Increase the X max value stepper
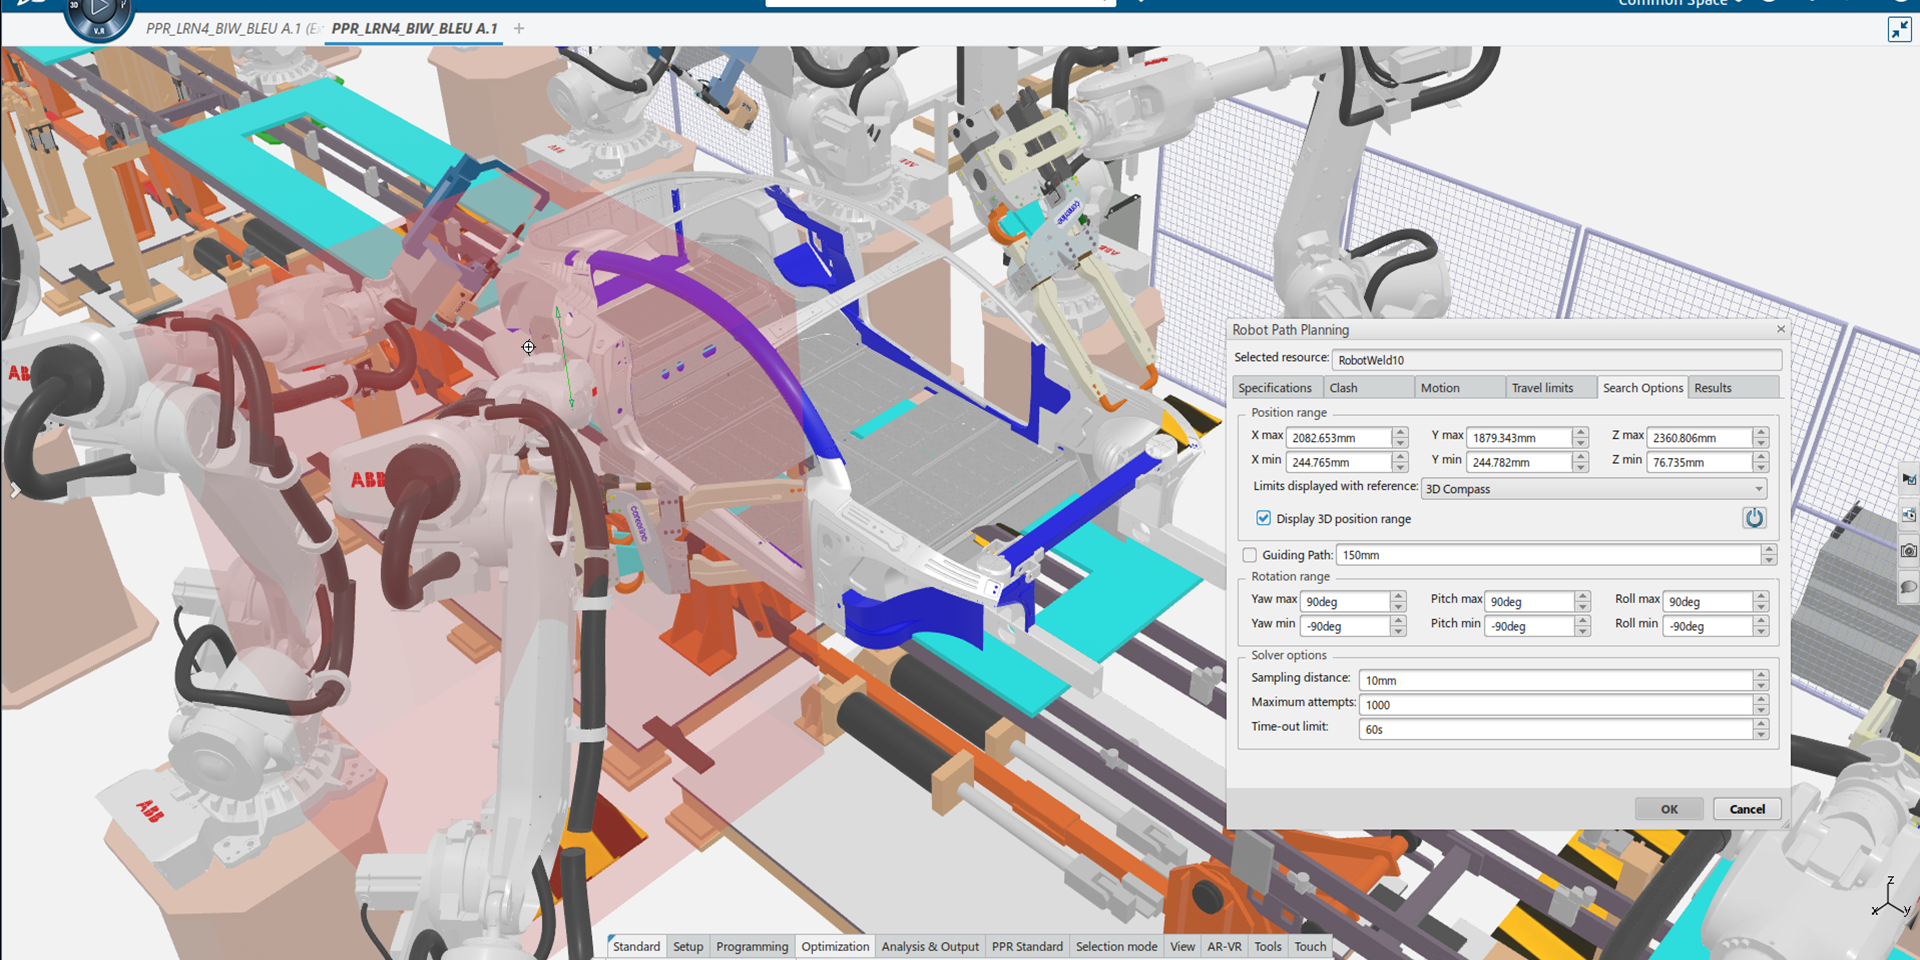 [x=1400, y=432]
